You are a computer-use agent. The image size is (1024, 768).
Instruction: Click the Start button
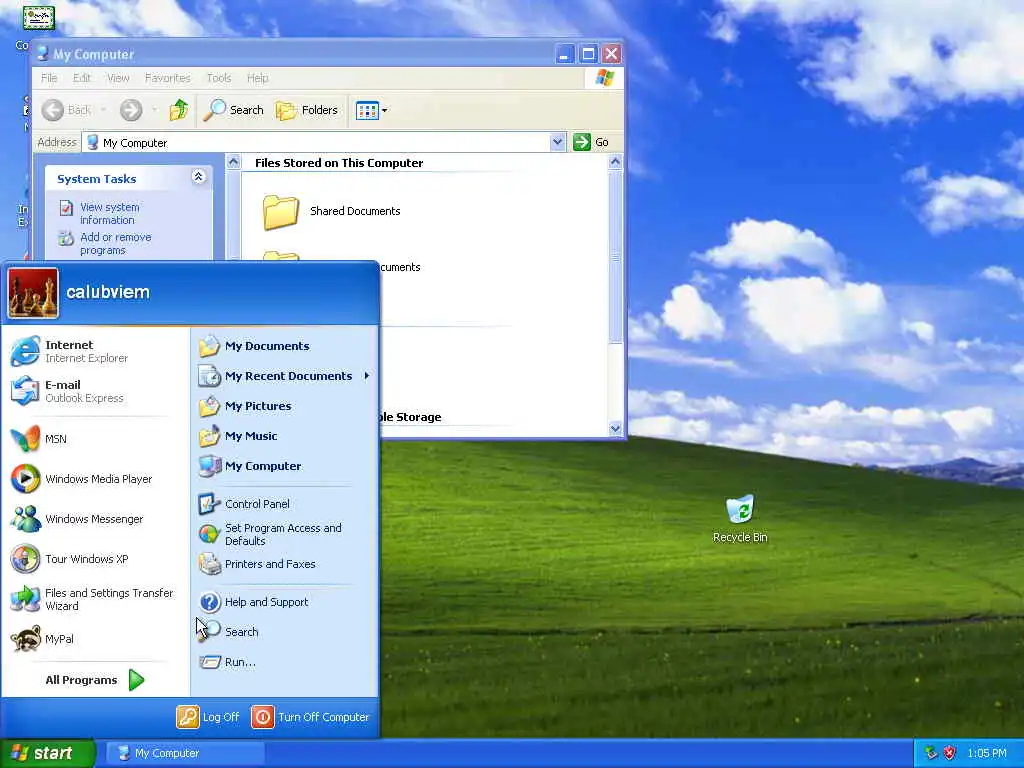point(48,753)
